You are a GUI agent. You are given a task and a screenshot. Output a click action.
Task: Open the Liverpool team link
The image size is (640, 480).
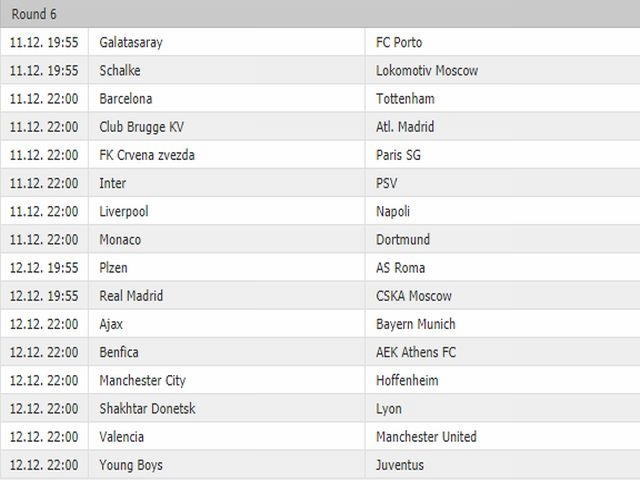pos(124,211)
